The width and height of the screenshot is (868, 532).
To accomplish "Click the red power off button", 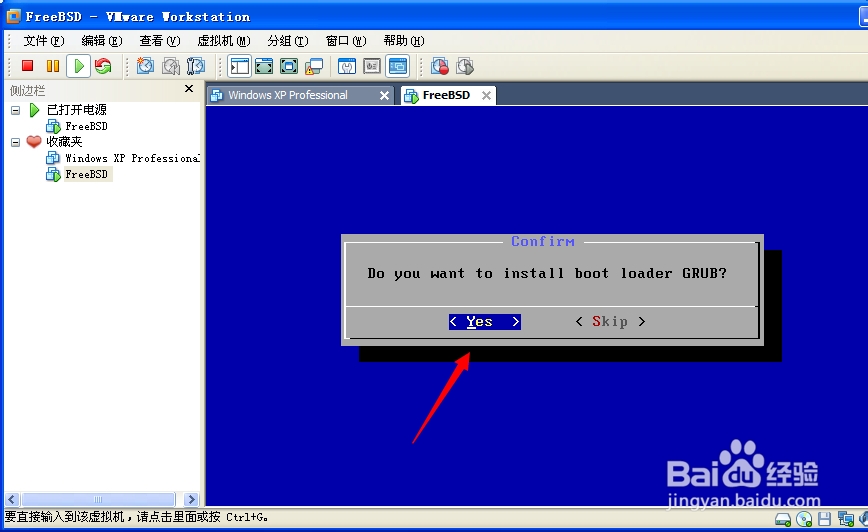I will tap(27, 66).
